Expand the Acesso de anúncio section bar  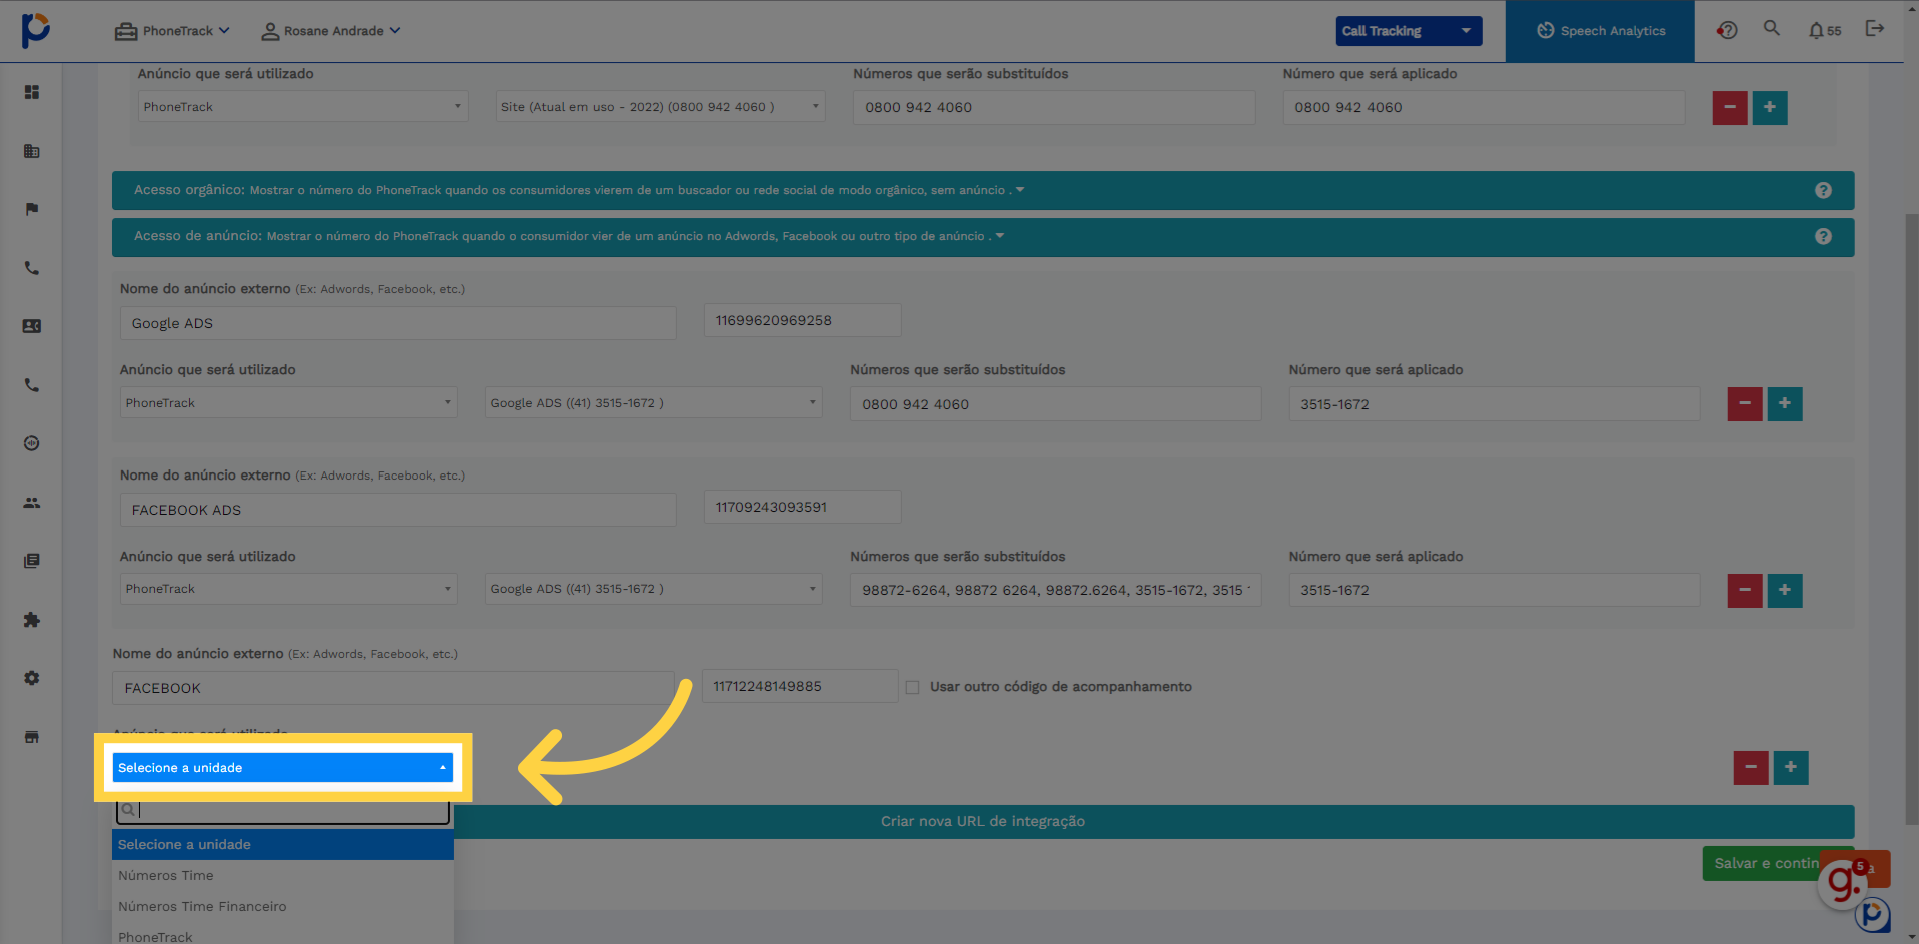(x=983, y=237)
